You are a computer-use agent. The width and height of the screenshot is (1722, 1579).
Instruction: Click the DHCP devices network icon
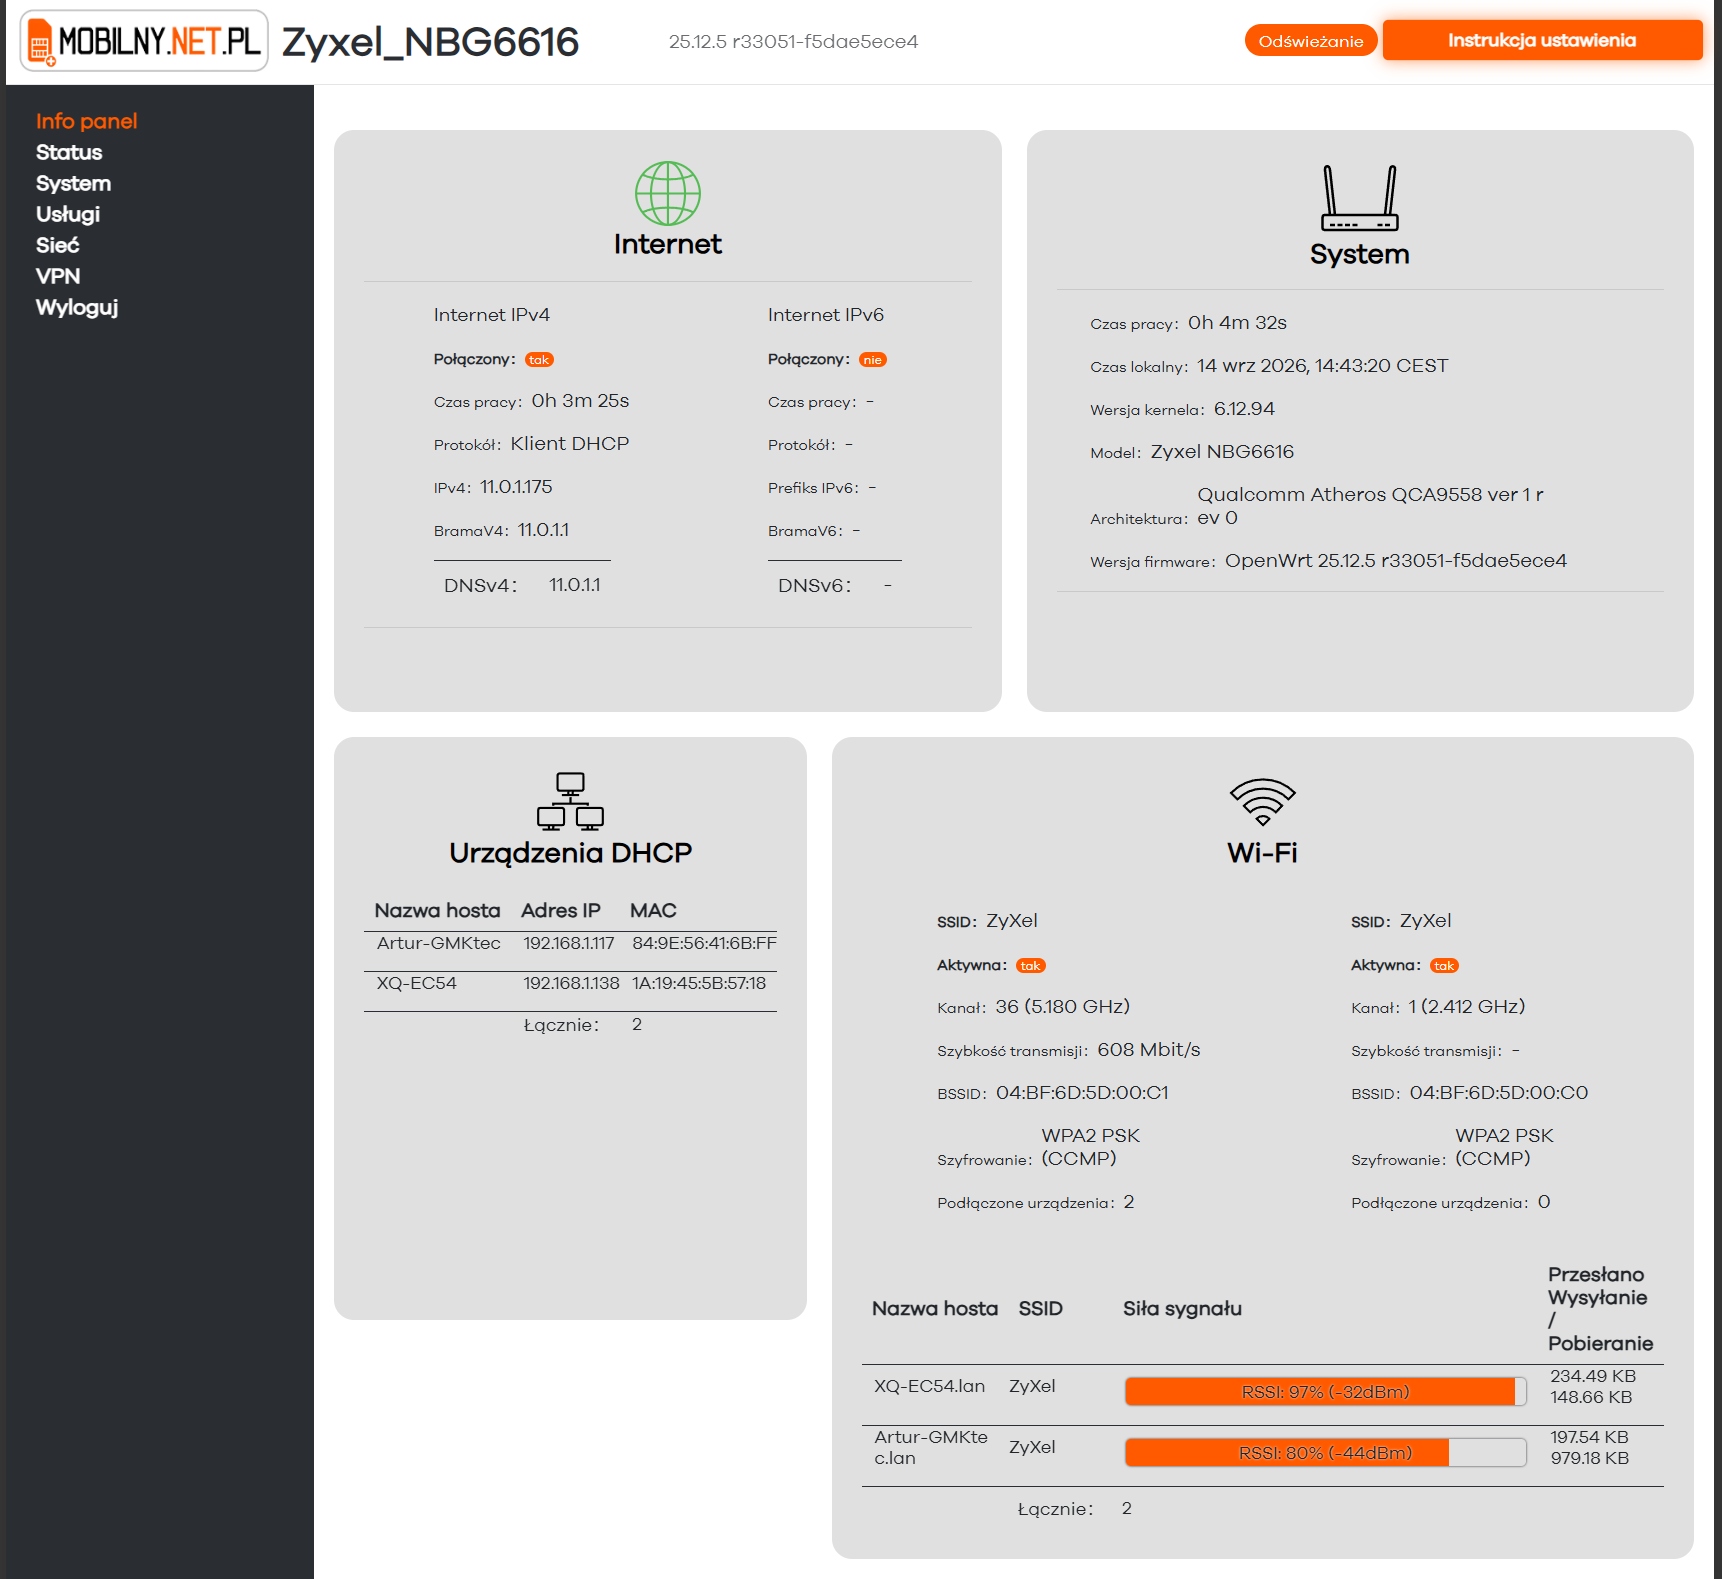pos(570,801)
